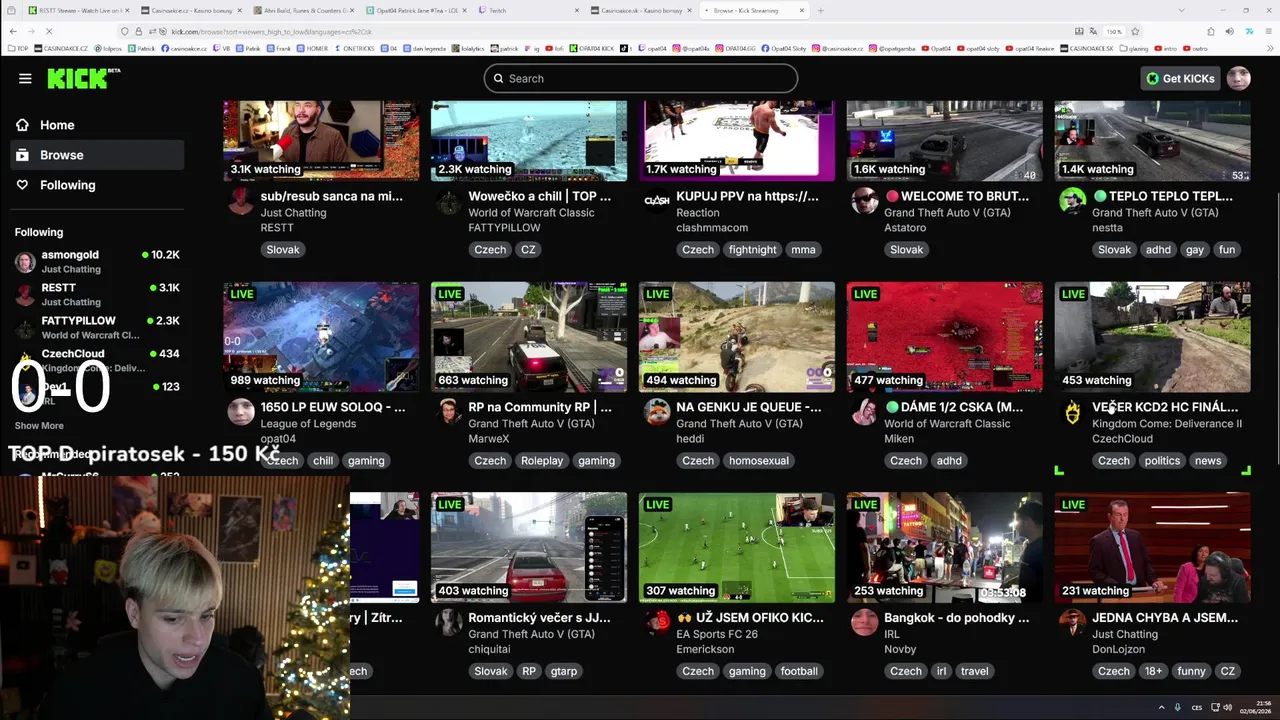Click chiquitai channel avatar
The image size is (1280, 720).
pos(449,622)
